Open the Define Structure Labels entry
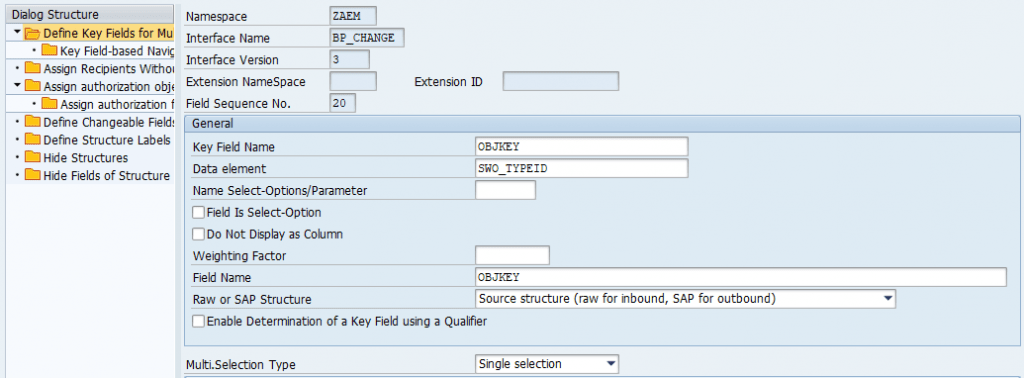The image size is (1024, 378). 106,140
